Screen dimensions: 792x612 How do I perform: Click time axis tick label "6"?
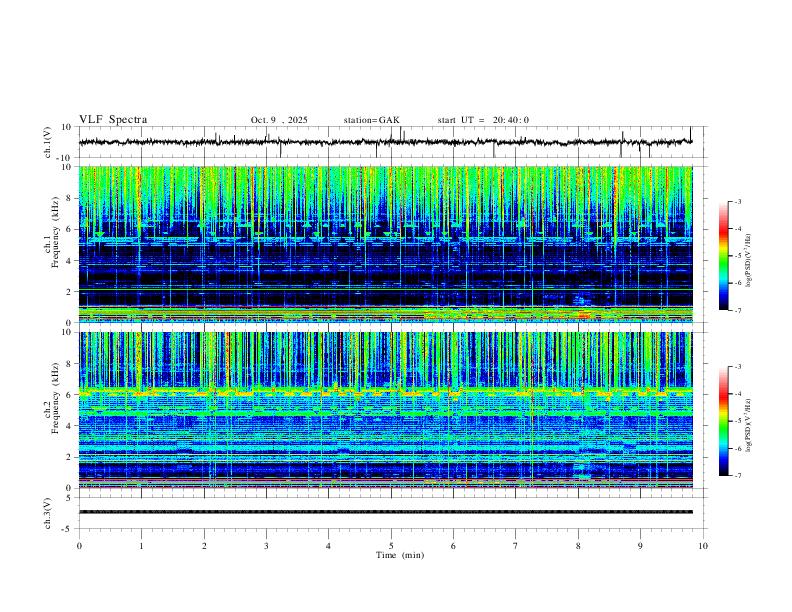point(453,546)
